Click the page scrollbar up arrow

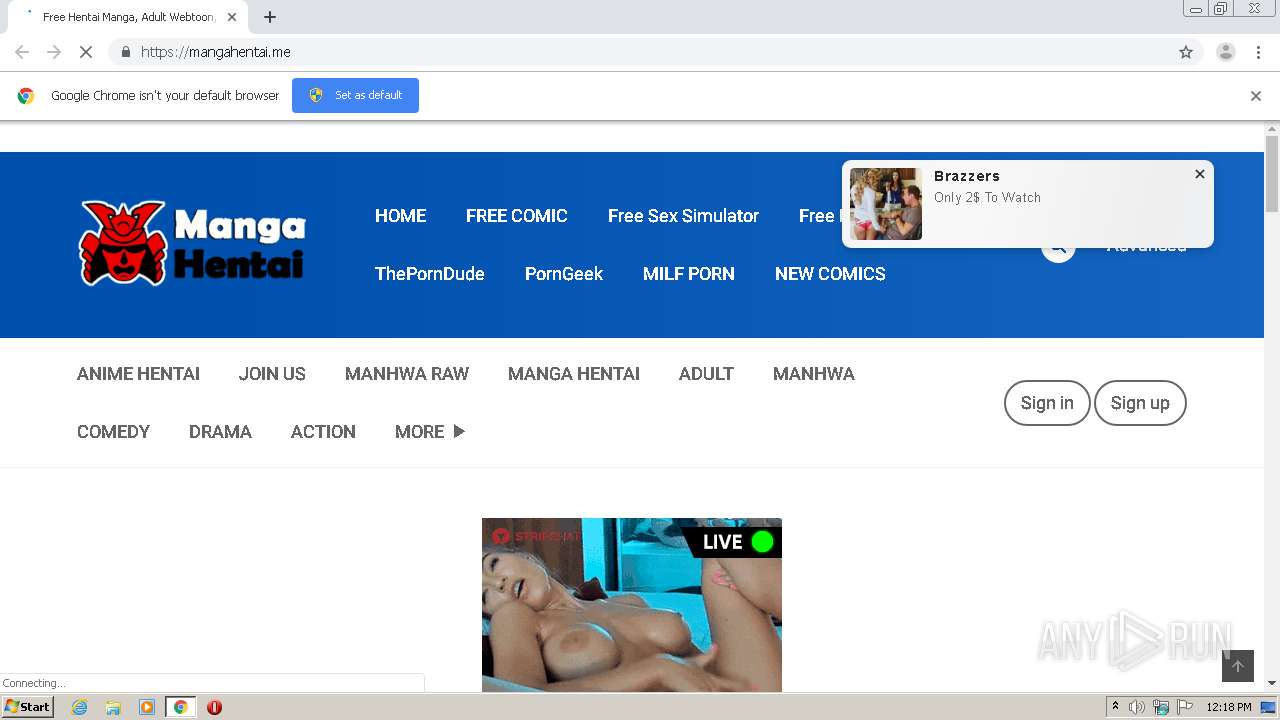pyautogui.click(x=1272, y=129)
